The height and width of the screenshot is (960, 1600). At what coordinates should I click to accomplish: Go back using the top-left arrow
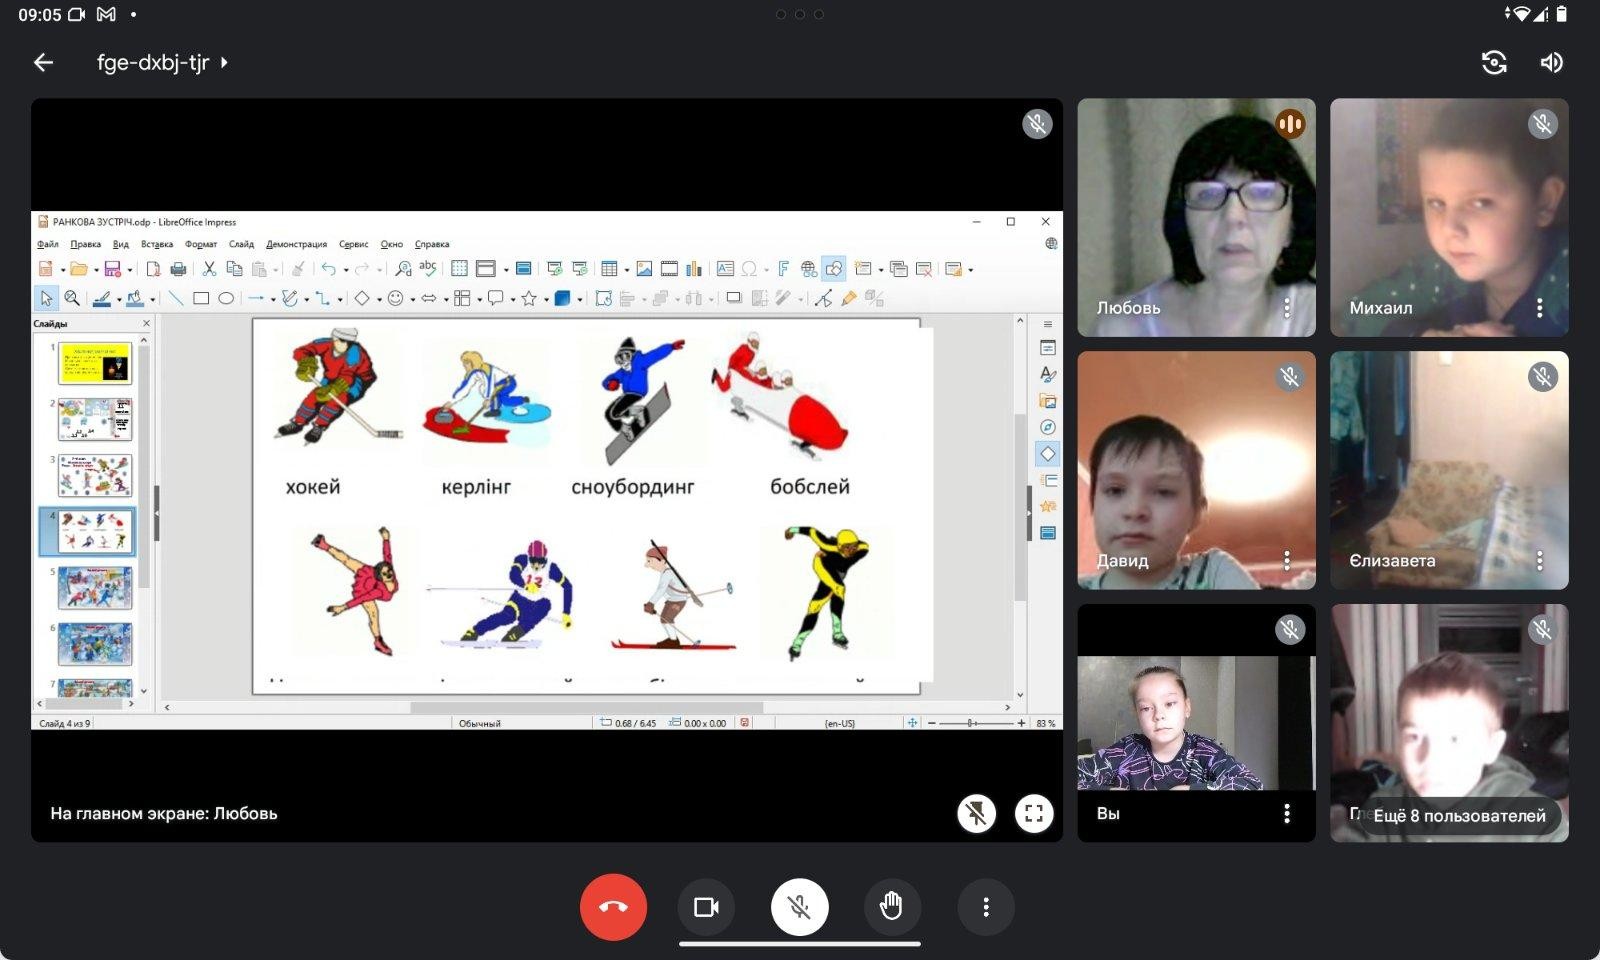[43, 62]
